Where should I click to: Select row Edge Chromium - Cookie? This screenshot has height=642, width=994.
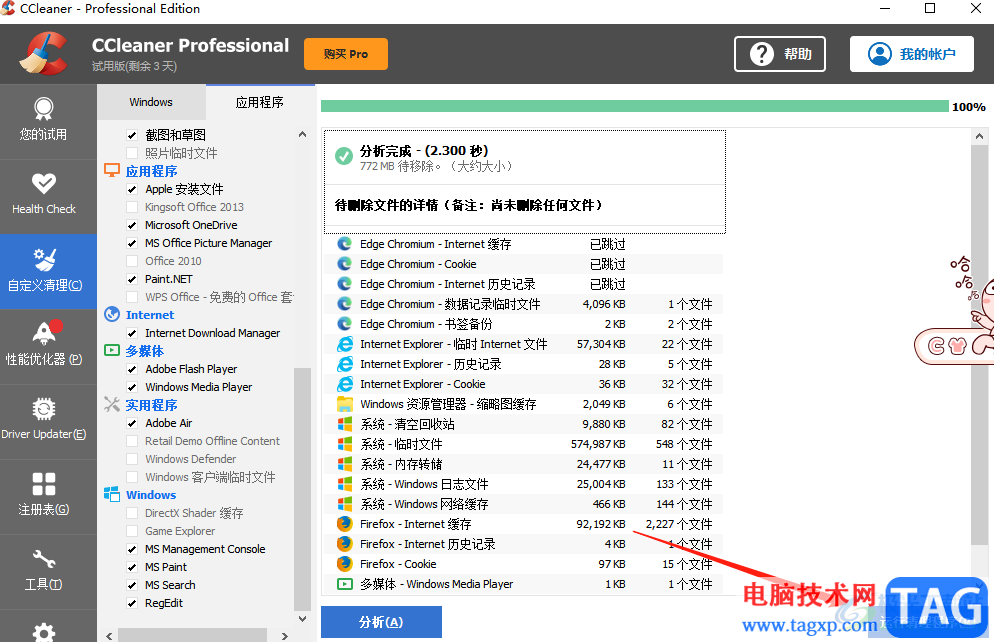click(524, 264)
